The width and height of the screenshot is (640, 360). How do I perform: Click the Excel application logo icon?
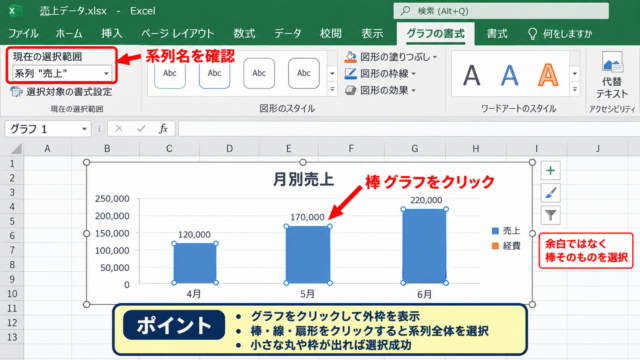pyautogui.click(x=14, y=11)
